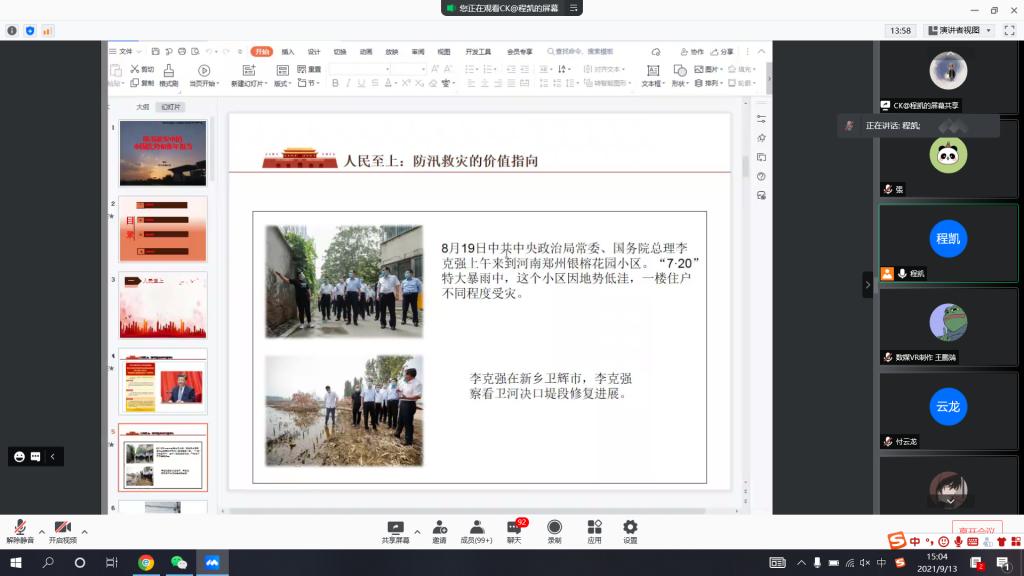Expand the audio options arrow beside 解除静音
This screenshot has height=576, width=1024.
point(41,531)
